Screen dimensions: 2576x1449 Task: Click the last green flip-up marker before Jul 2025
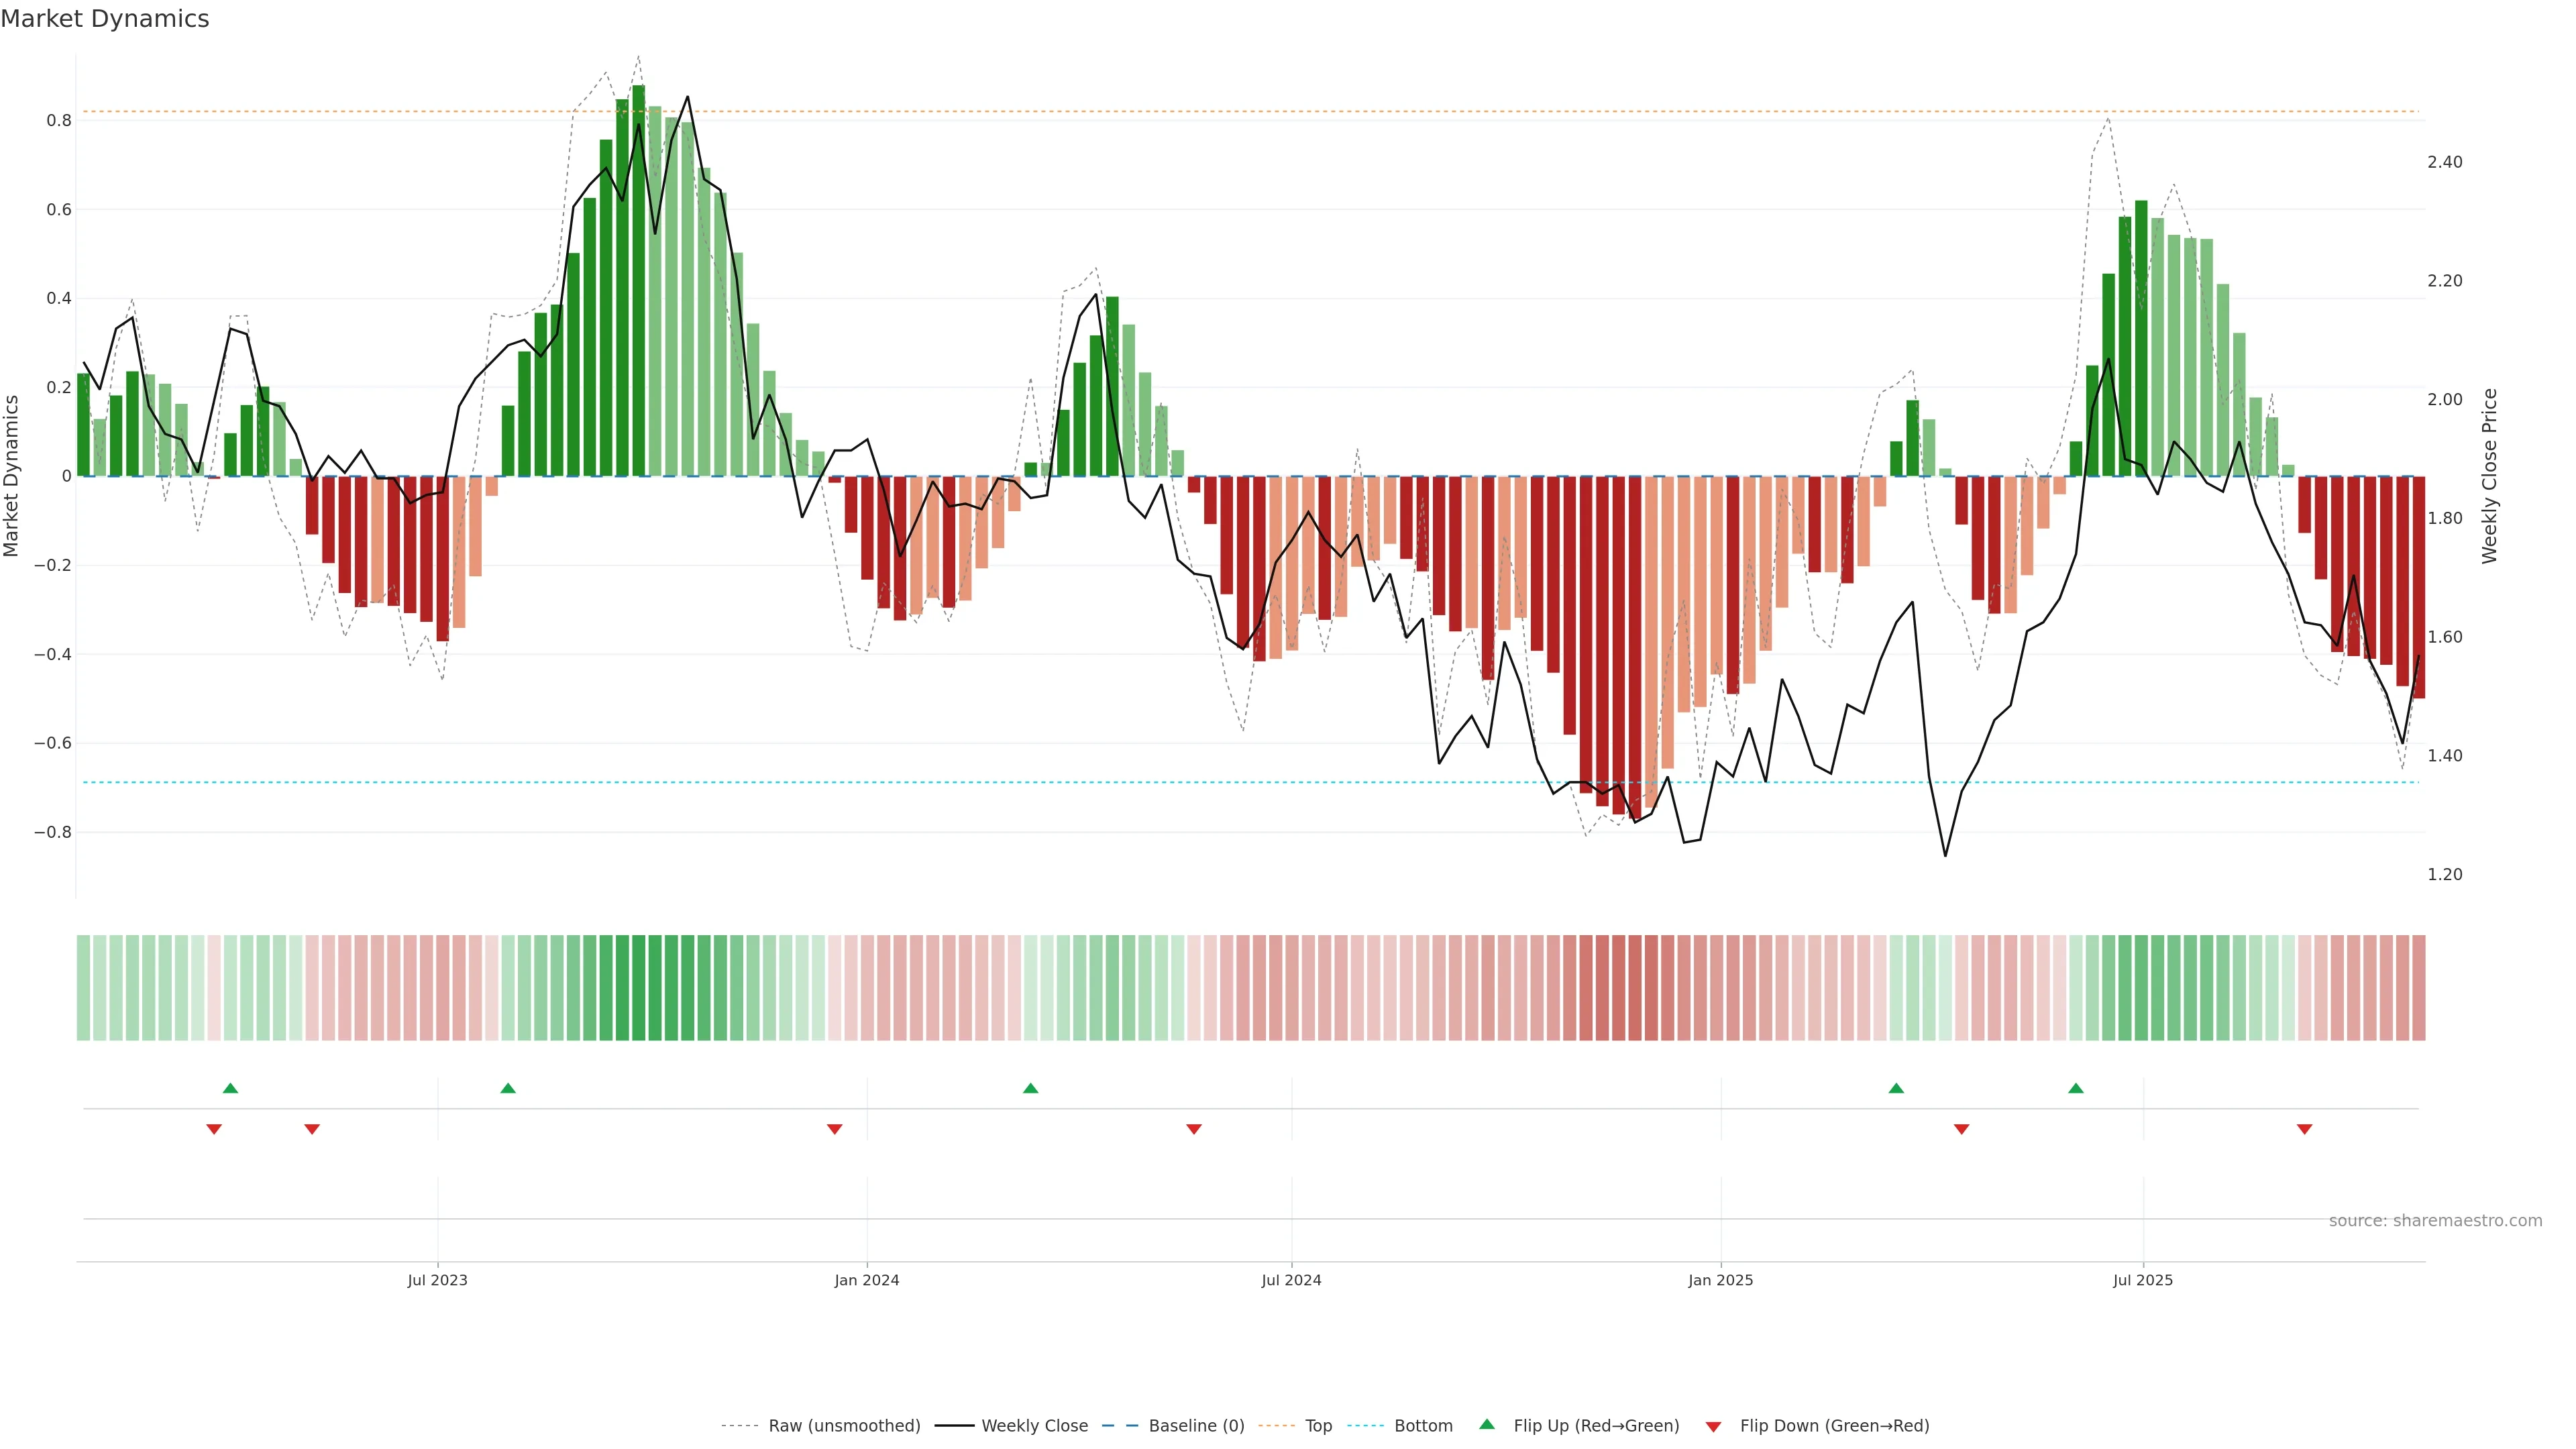click(2076, 1088)
